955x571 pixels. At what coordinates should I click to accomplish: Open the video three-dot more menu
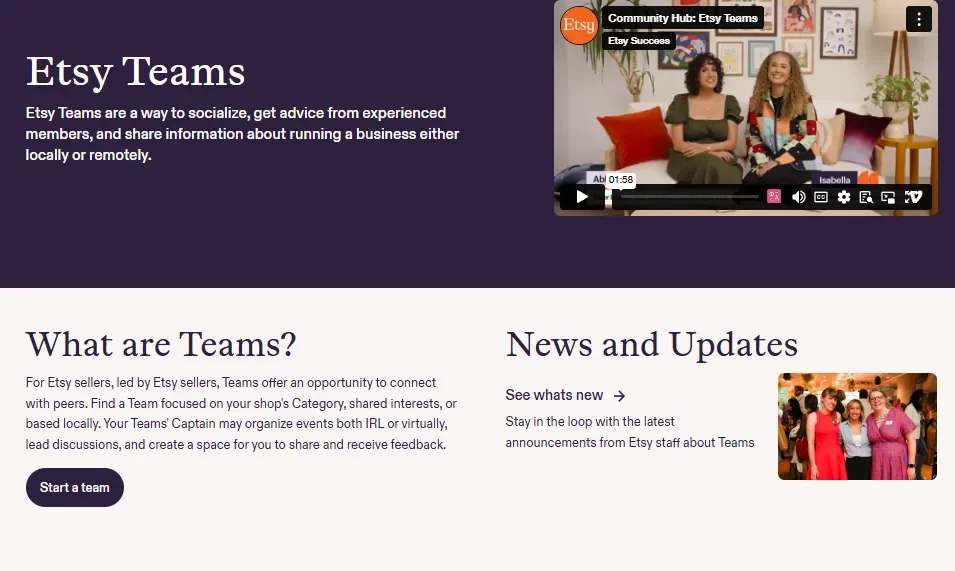point(918,19)
